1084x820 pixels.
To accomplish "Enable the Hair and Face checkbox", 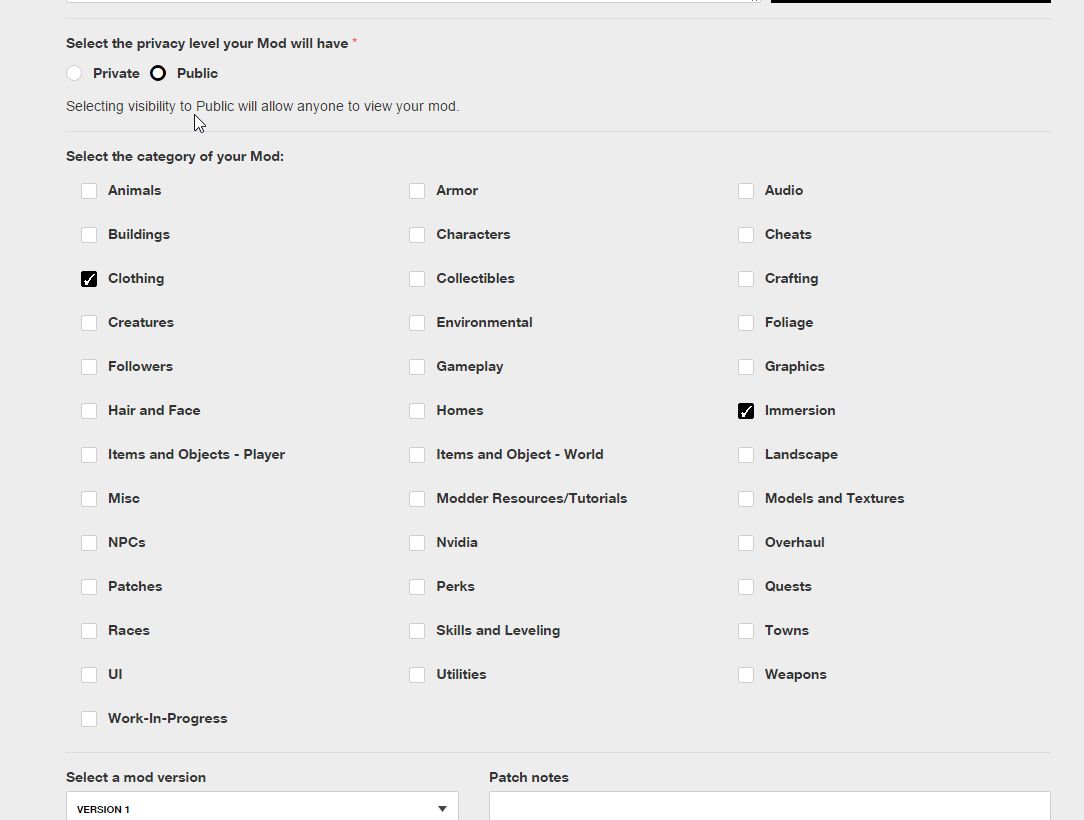I will point(89,411).
